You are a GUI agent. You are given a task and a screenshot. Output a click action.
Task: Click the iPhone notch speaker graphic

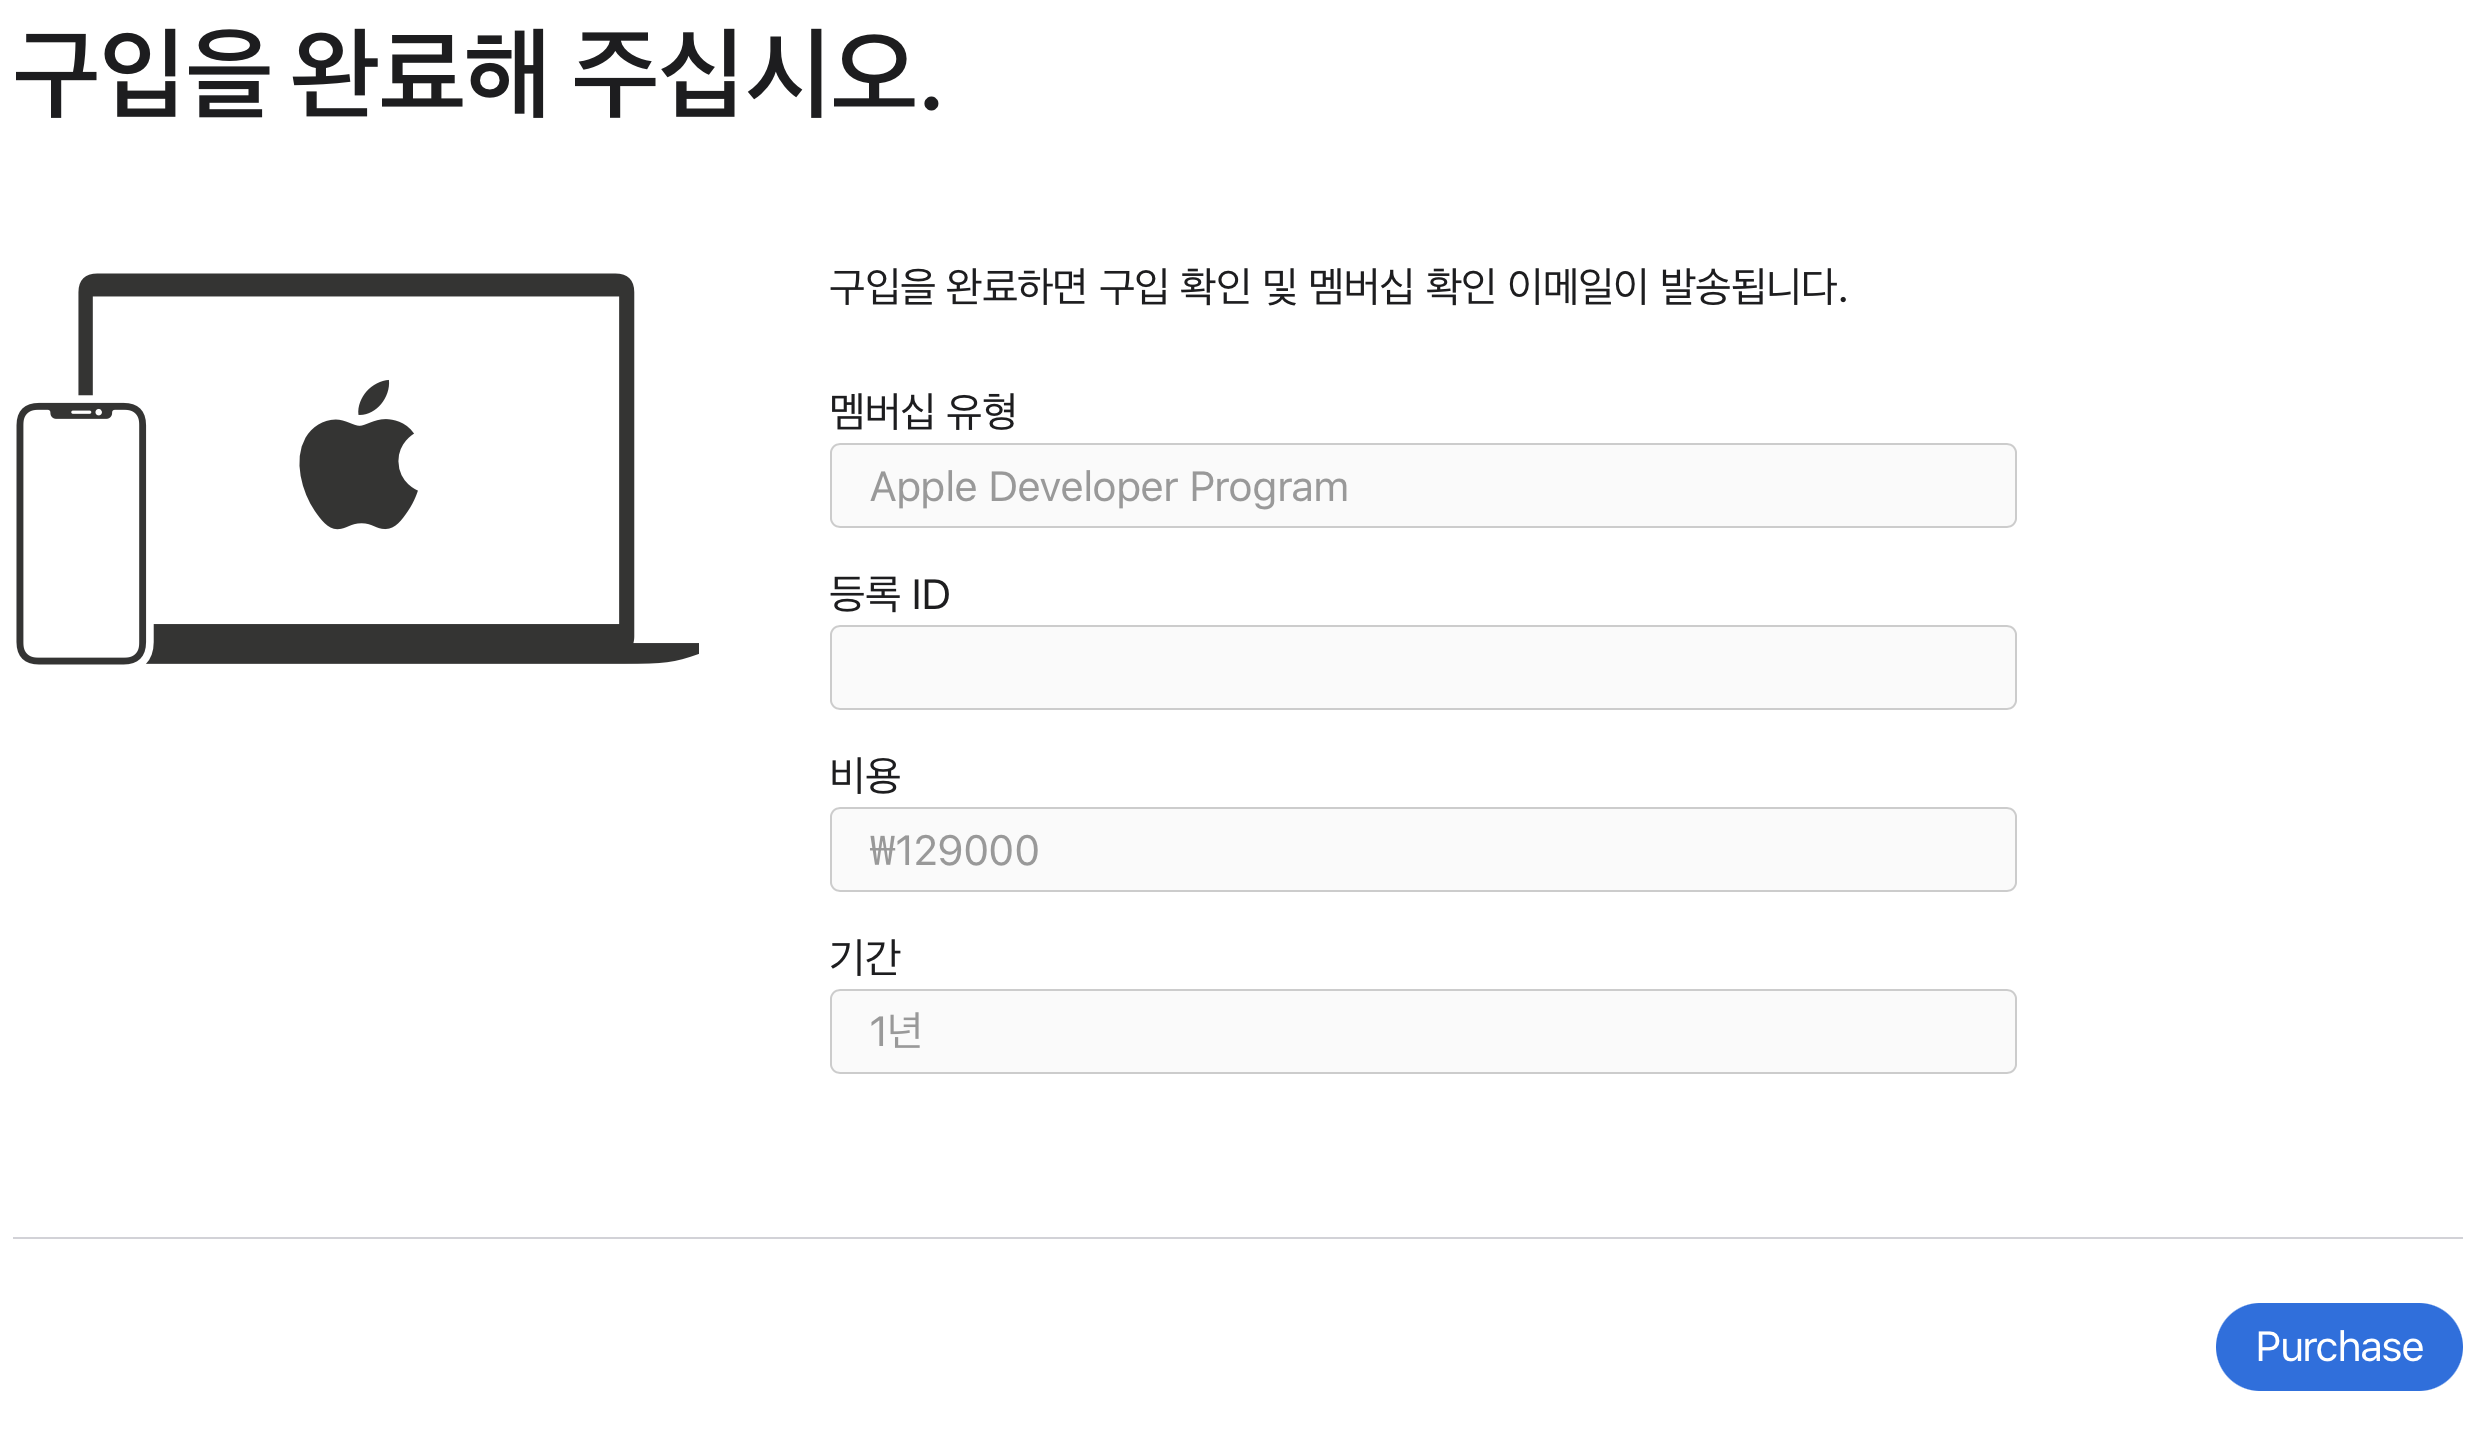(82, 412)
